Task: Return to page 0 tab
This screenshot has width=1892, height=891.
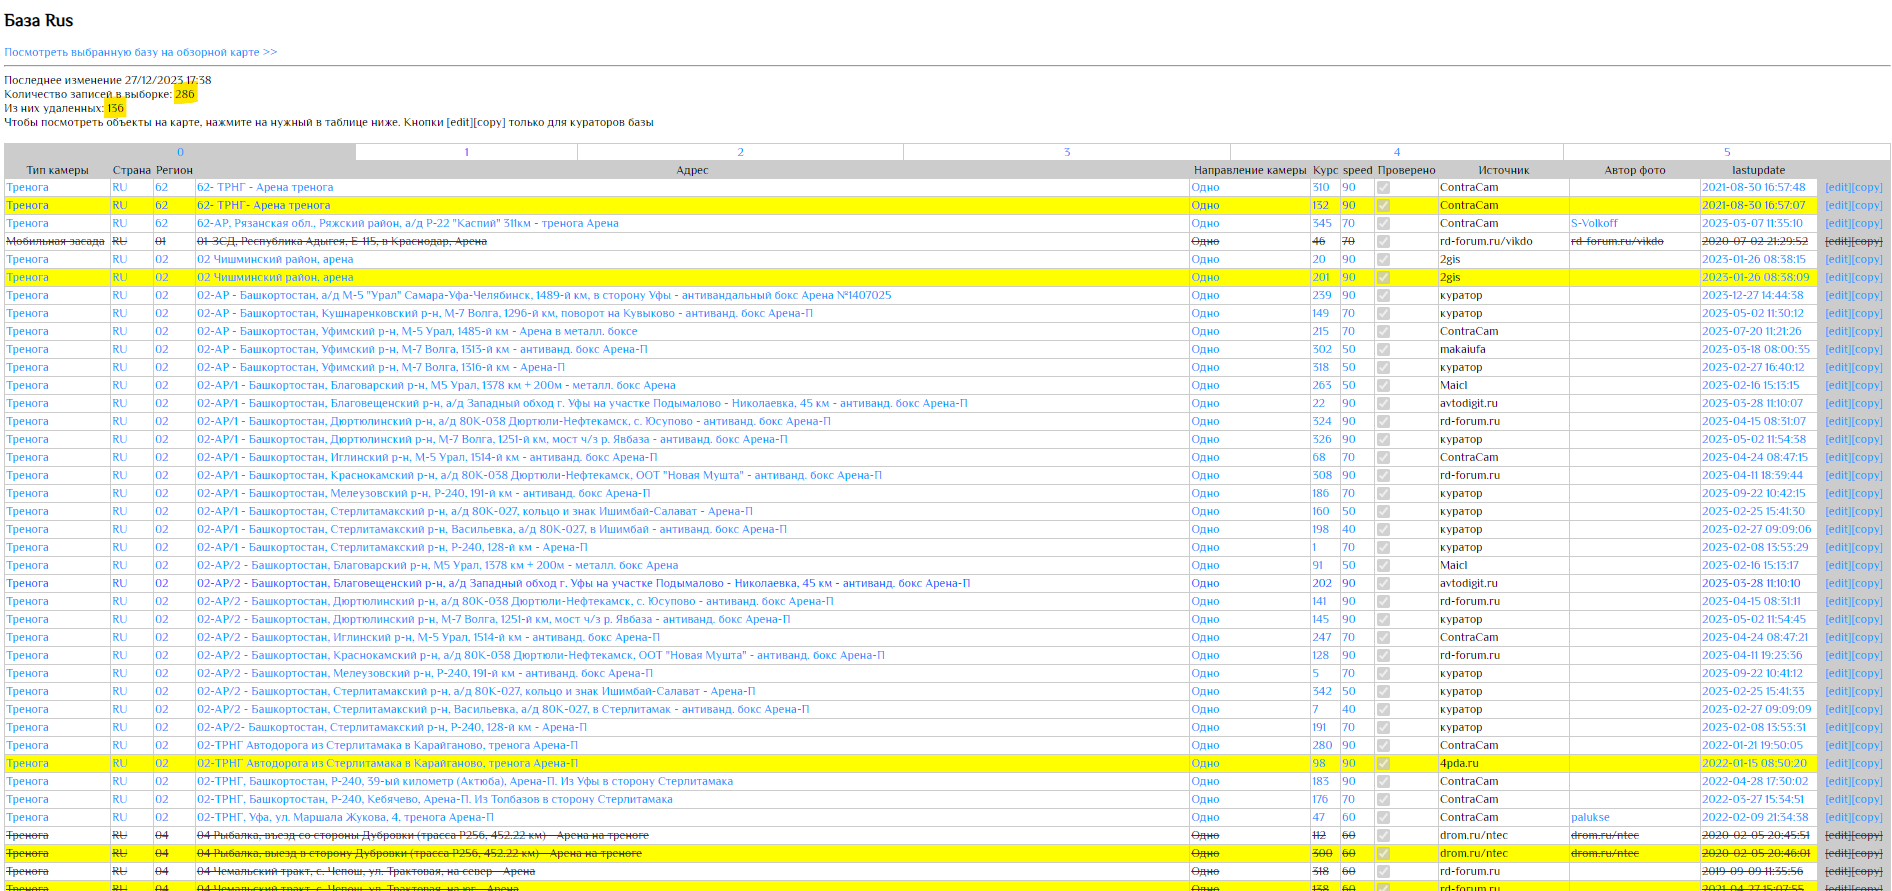Action: pos(180,152)
